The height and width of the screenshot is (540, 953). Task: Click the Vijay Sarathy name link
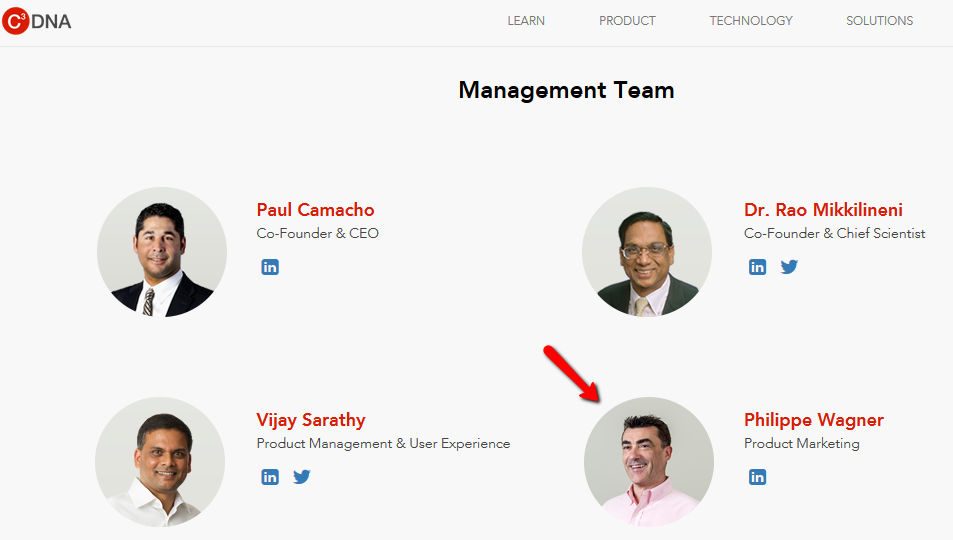point(311,420)
